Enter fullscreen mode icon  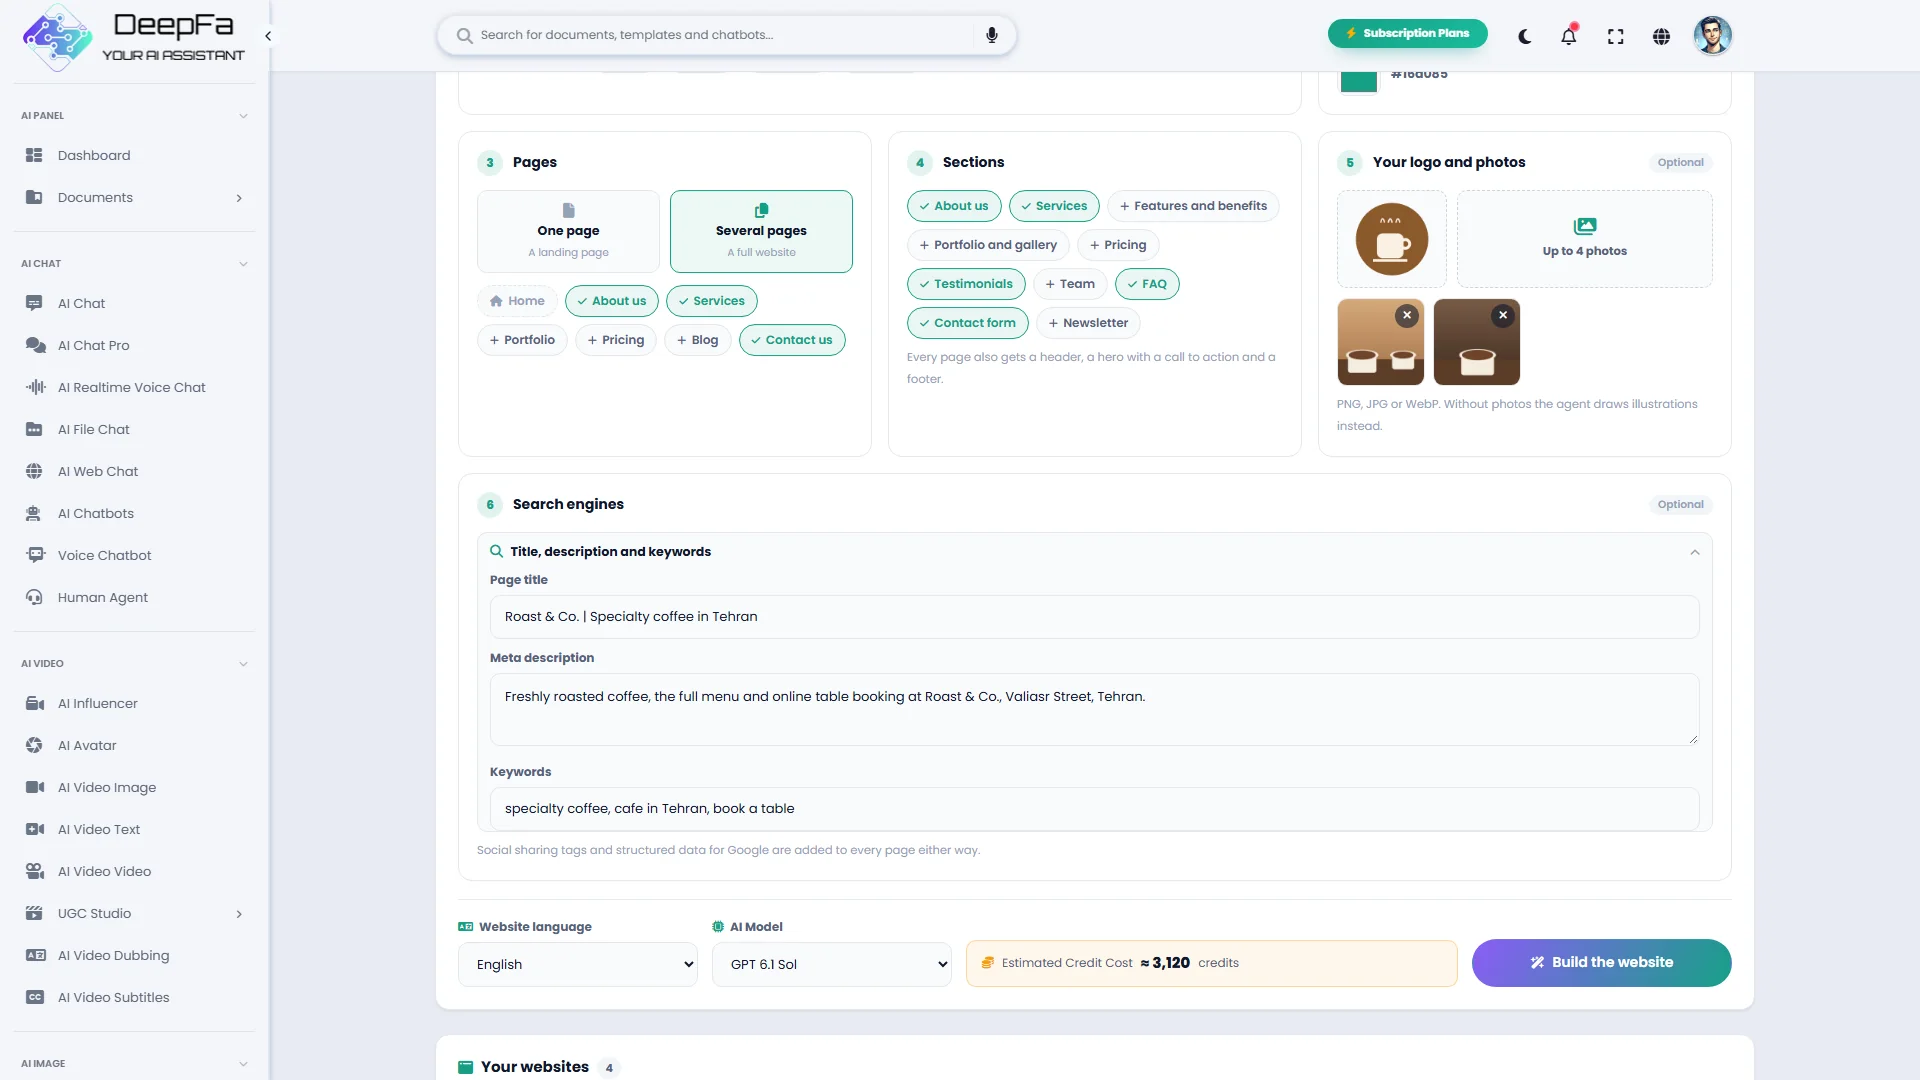(1615, 36)
